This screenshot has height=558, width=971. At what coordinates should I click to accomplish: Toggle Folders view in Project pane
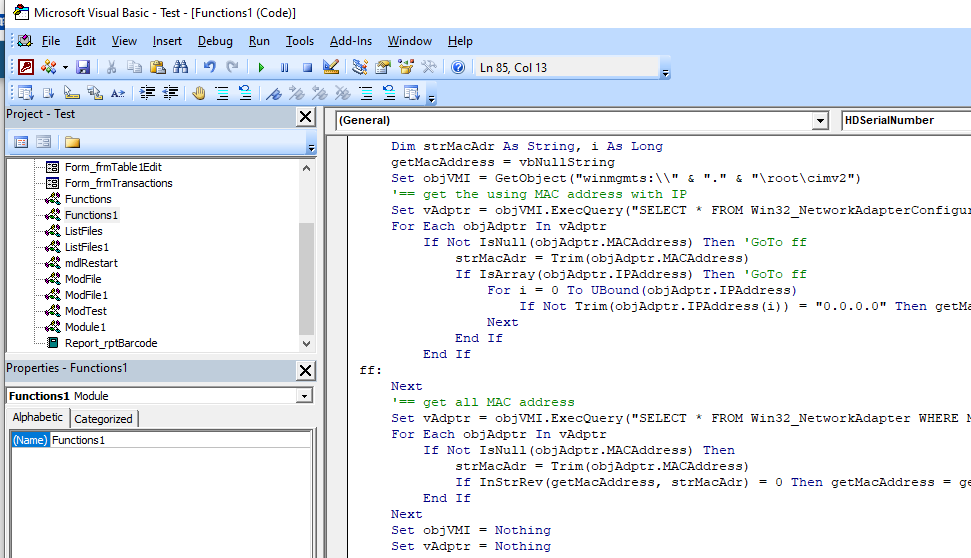(x=73, y=142)
